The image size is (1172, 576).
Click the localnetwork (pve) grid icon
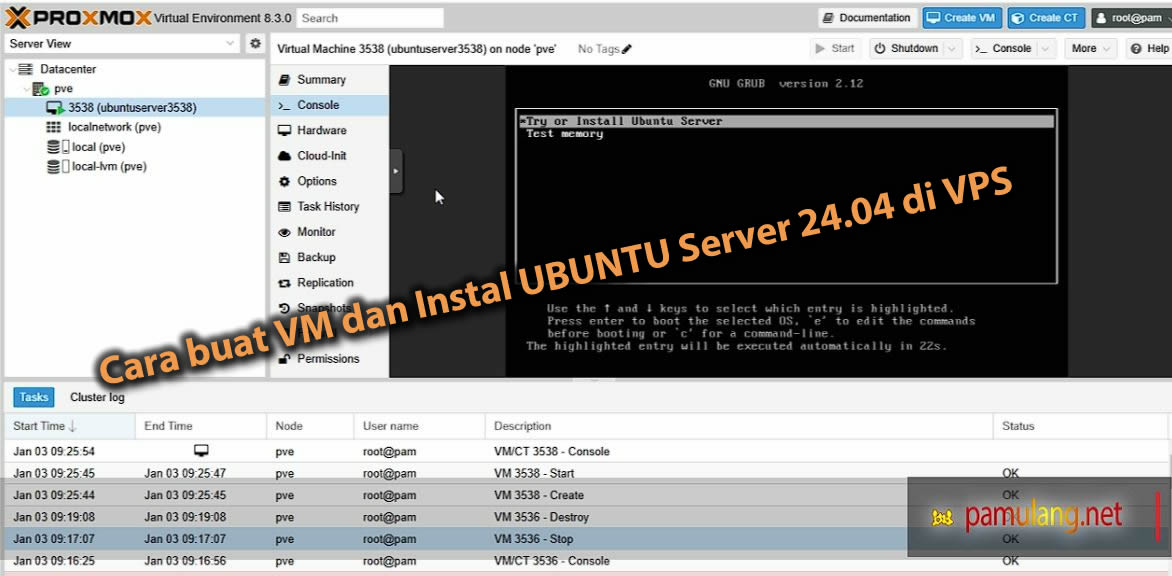tap(54, 127)
